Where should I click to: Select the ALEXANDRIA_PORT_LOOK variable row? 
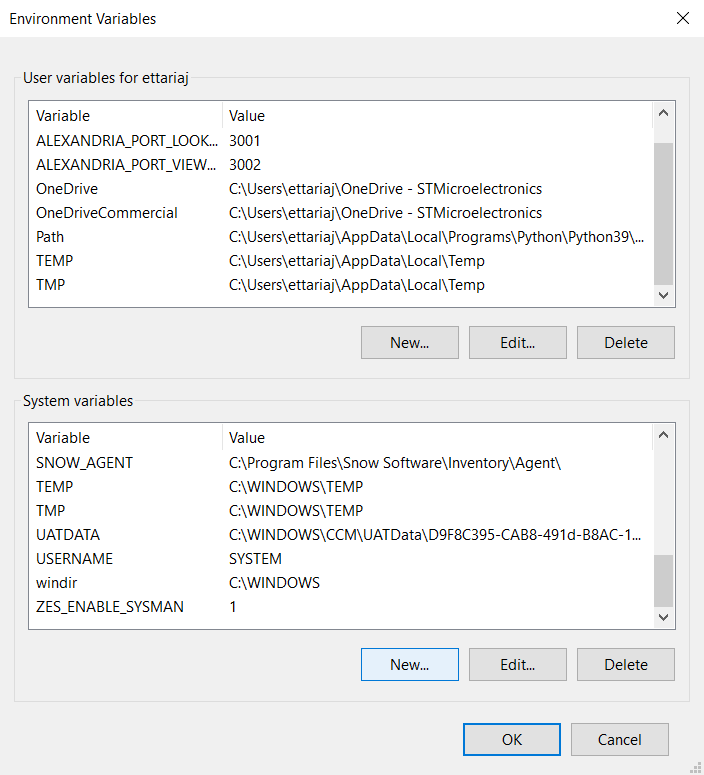click(x=125, y=141)
